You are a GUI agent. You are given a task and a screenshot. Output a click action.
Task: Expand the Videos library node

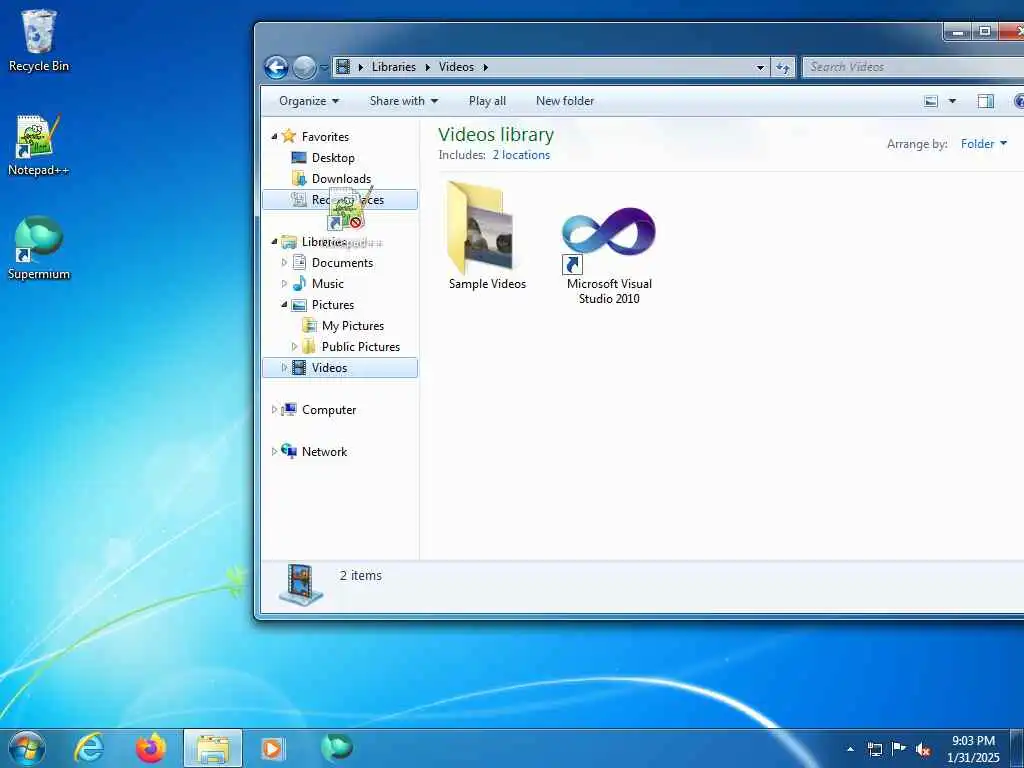(284, 368)
